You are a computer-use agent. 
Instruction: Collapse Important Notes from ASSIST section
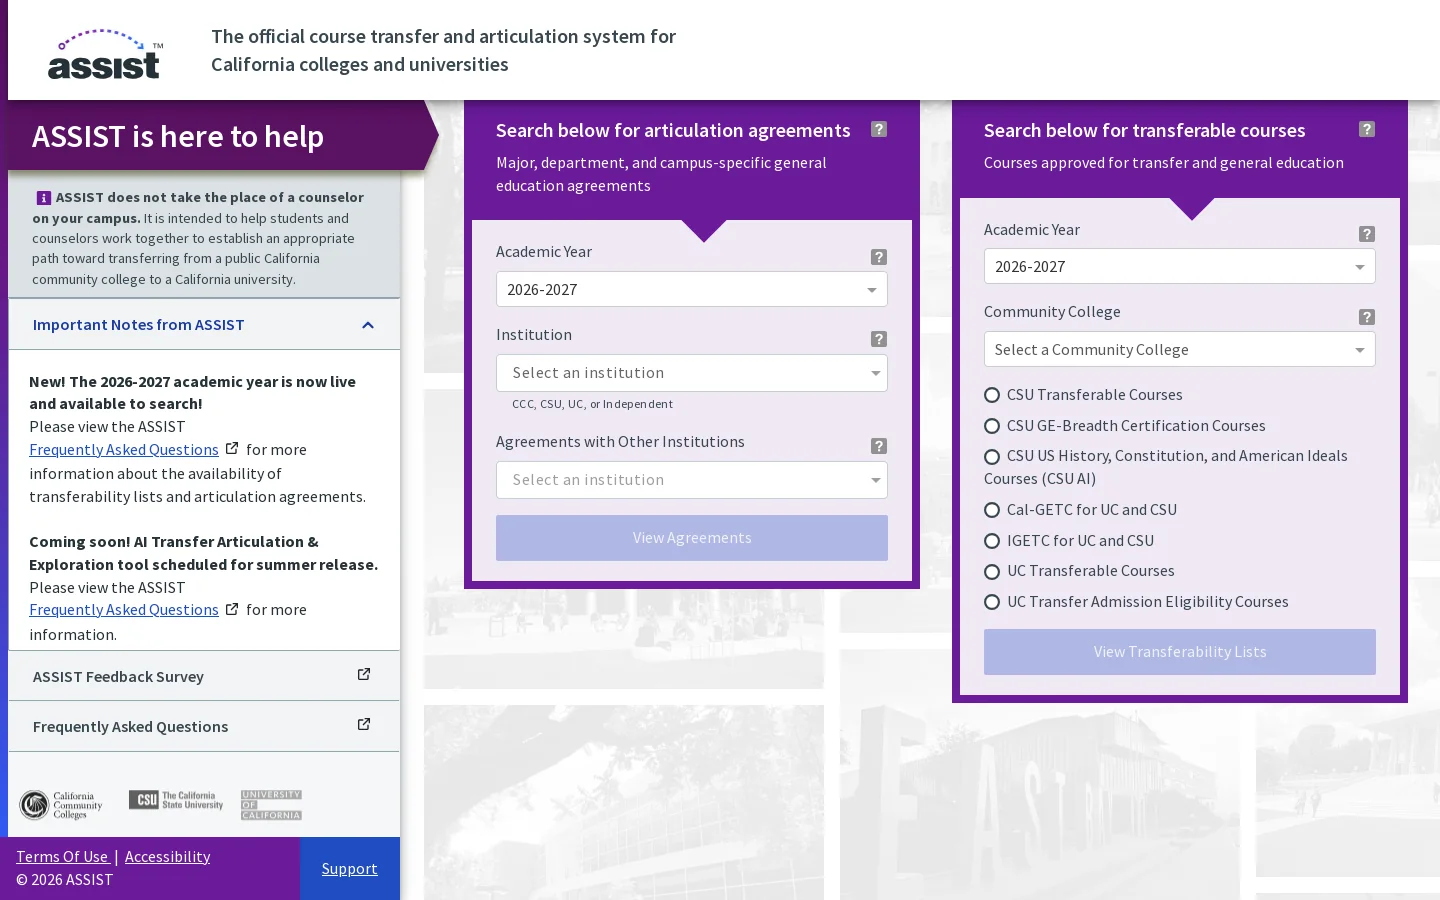(204, 324)
